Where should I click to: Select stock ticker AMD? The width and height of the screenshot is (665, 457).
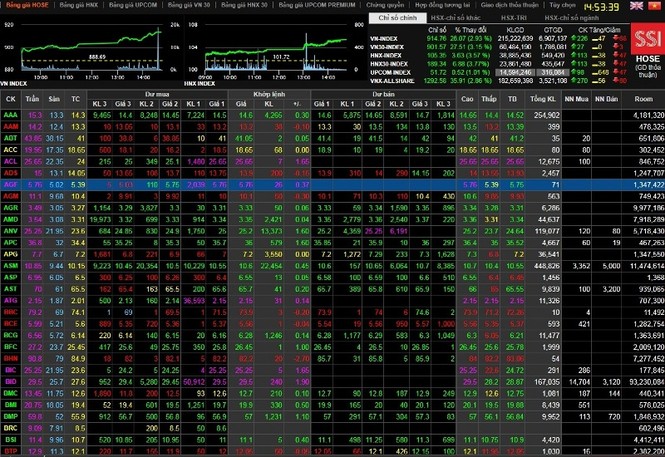pos(11,220)
